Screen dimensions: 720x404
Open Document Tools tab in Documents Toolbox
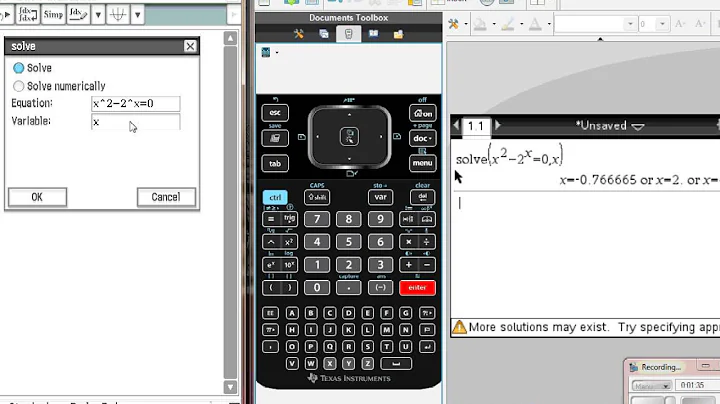pos(298,34)
